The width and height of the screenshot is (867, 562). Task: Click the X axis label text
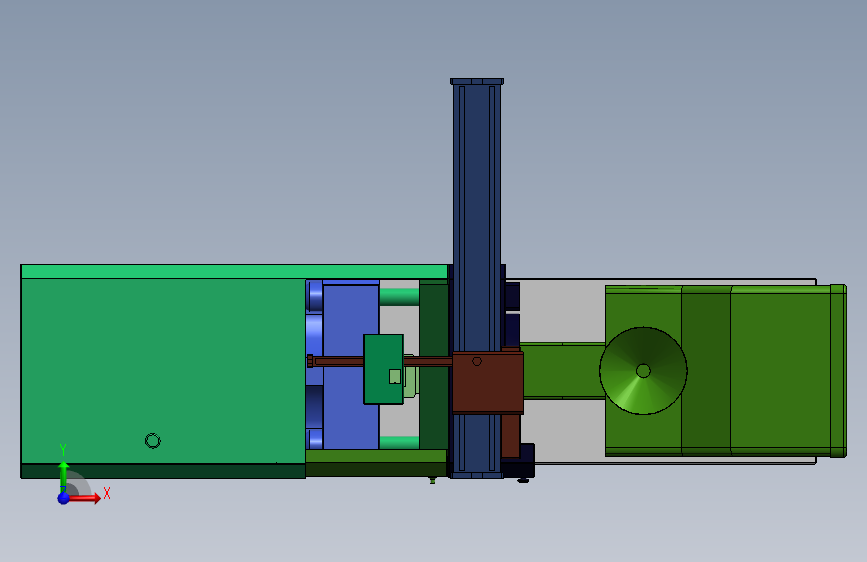[107, 493]
